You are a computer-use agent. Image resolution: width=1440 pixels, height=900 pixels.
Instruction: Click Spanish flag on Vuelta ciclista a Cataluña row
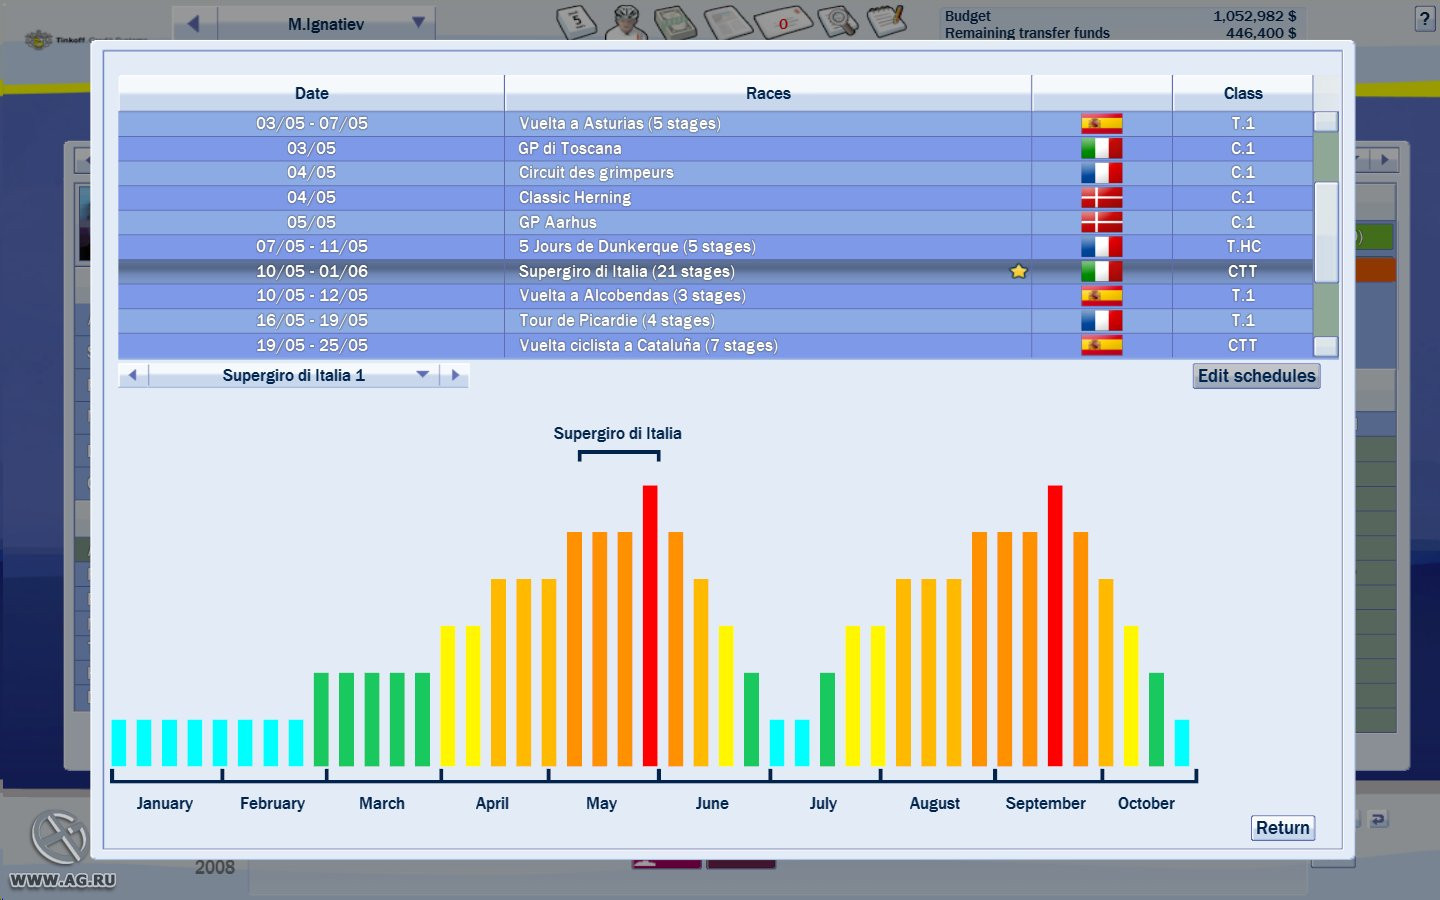1101,345
